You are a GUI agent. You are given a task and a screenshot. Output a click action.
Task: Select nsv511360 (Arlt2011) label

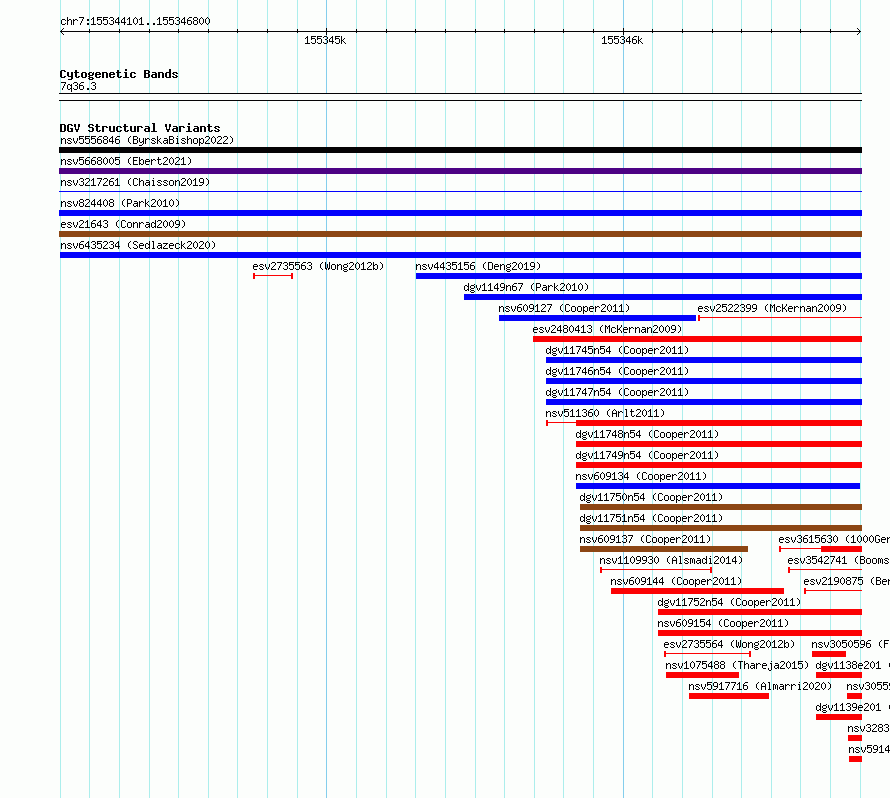[605, 413]
